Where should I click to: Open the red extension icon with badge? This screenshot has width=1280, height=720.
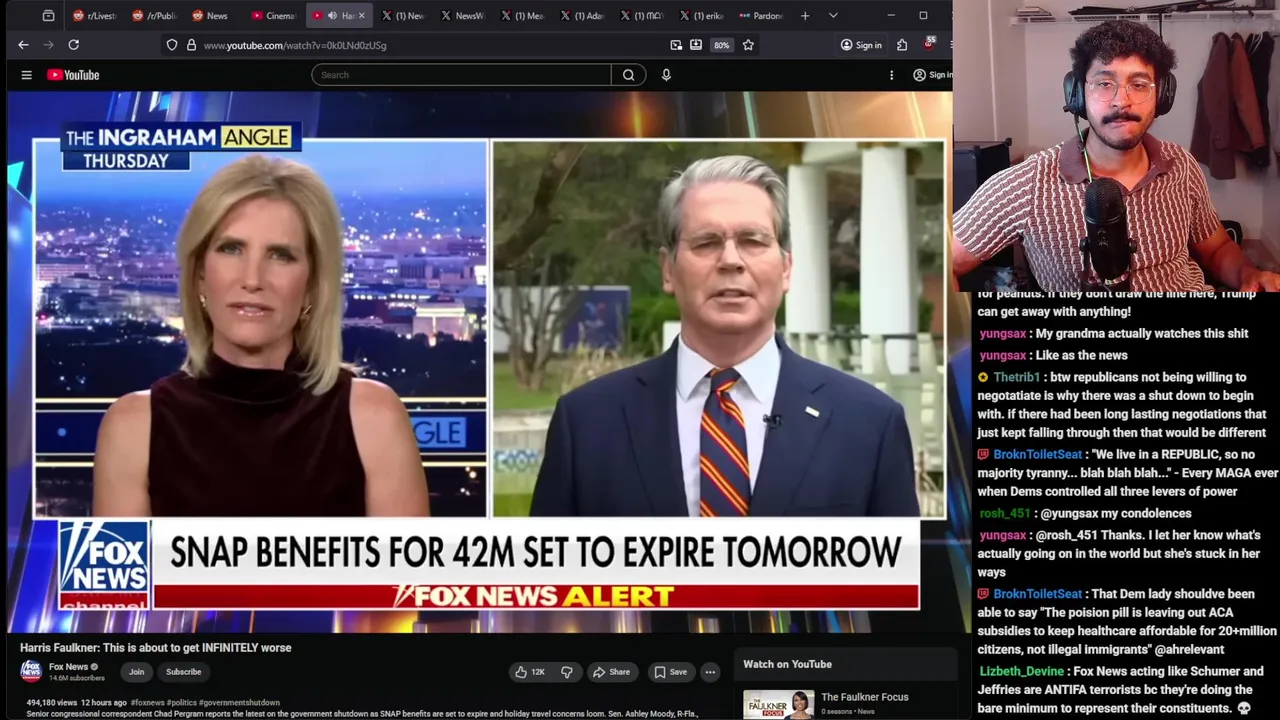929,44
